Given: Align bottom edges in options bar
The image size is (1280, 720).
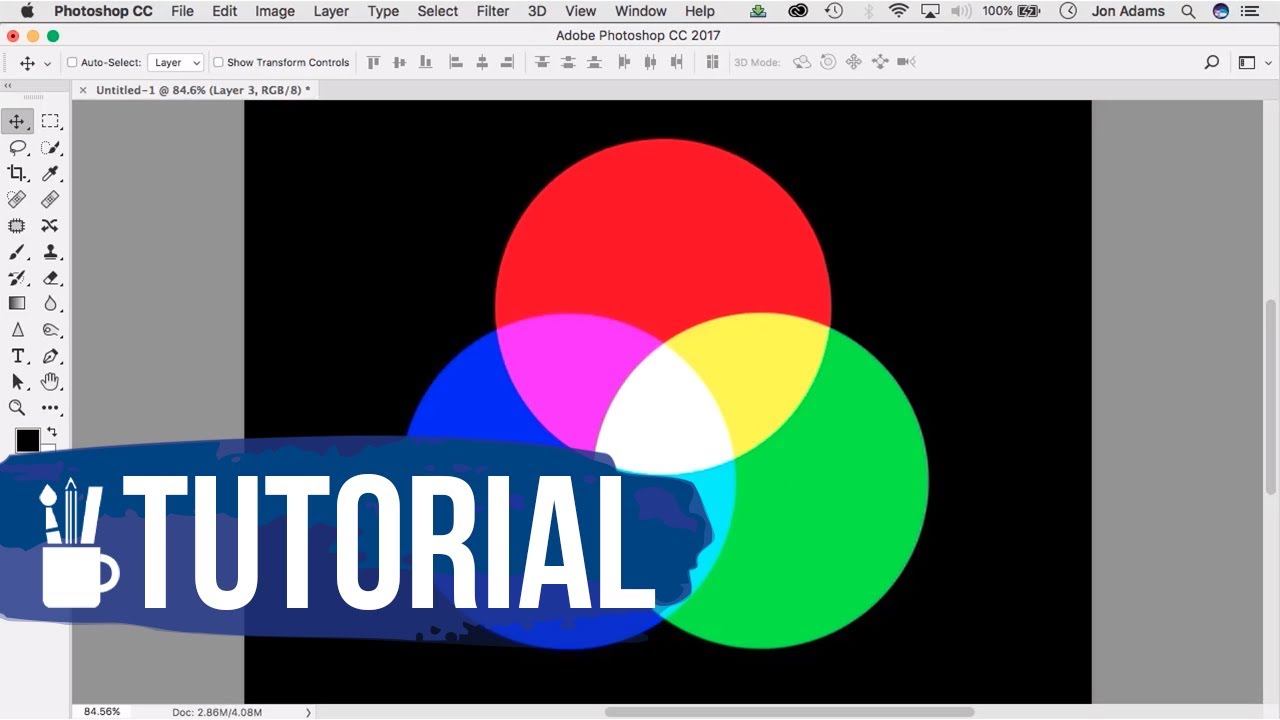Looking at the screenshot, I should pos(426,62).
